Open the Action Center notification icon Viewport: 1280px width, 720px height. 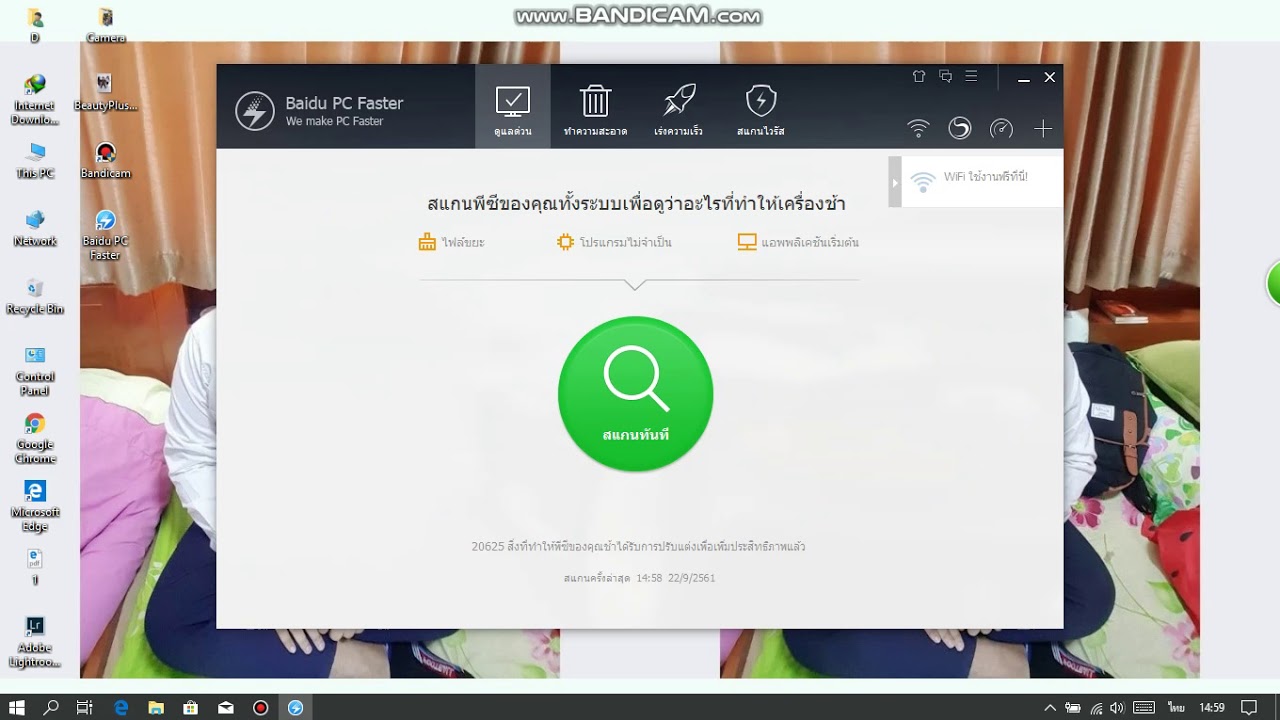[x=1250, y=707]
